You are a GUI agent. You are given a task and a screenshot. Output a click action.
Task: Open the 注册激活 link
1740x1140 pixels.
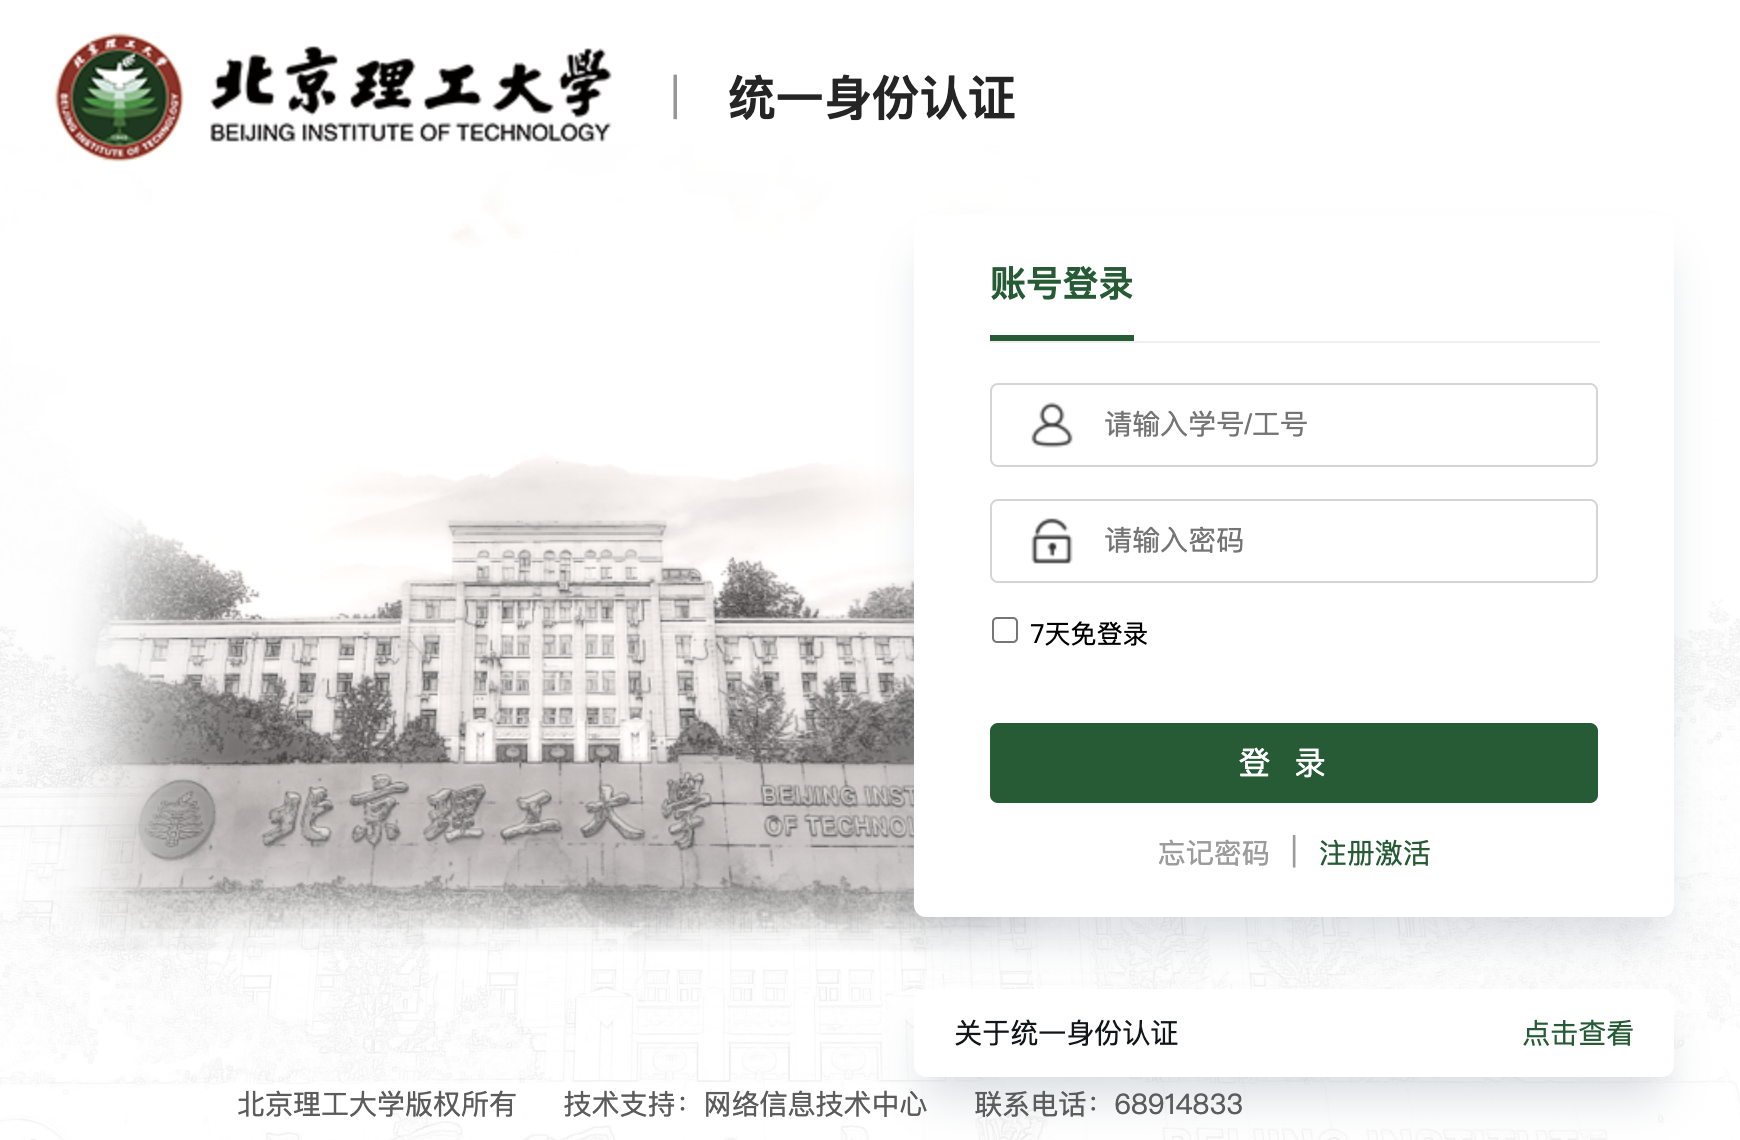[1374, 853]
